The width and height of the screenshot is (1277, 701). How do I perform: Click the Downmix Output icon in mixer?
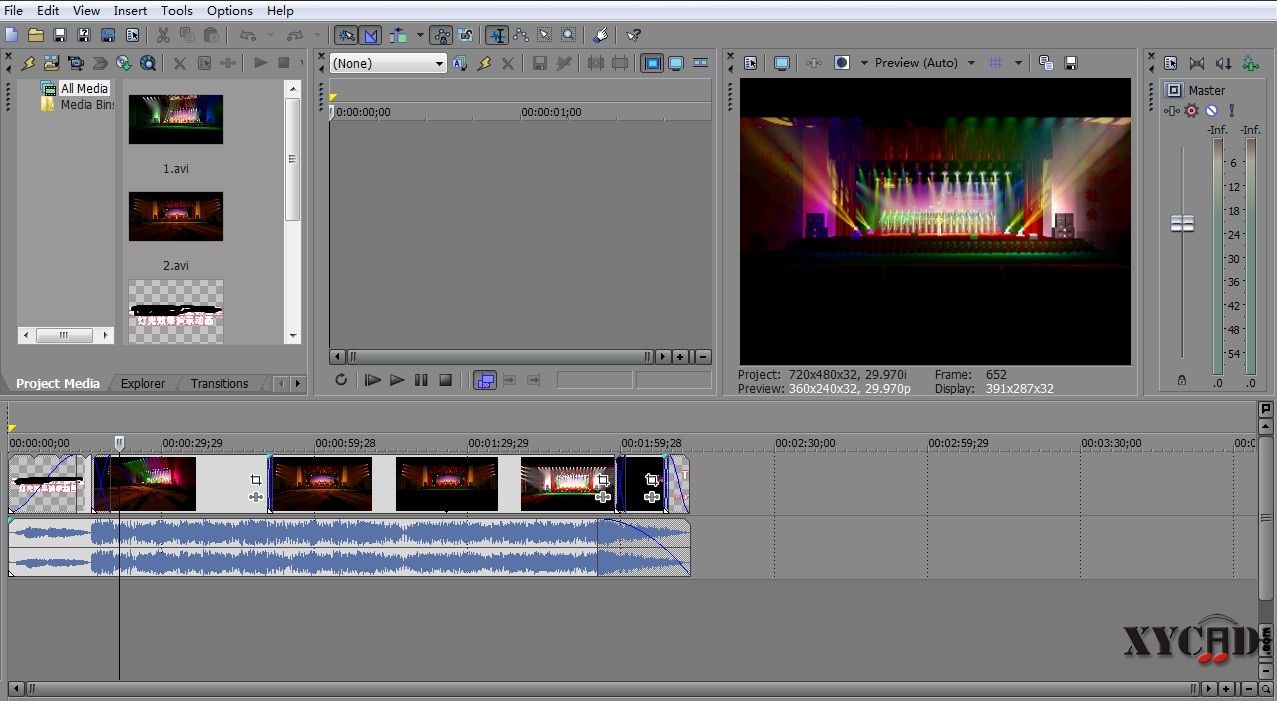[x=1196, y=63]
